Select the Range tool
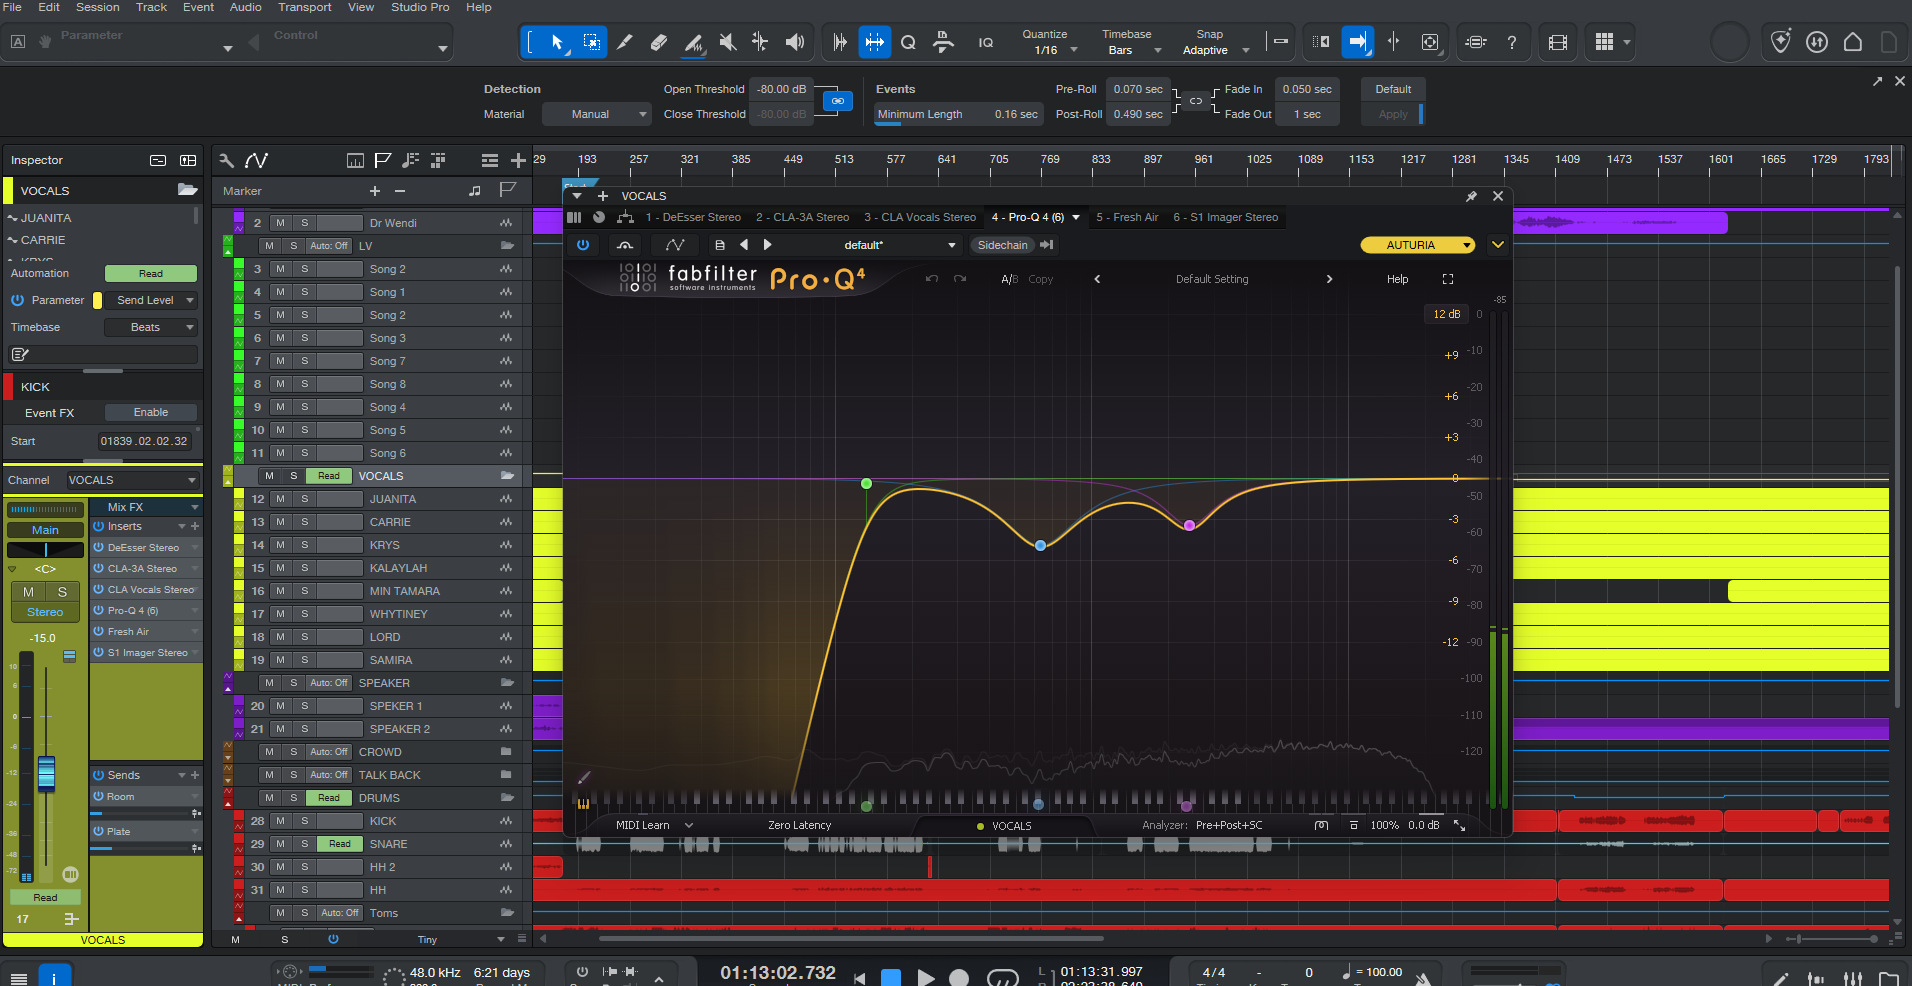 (x=592, y=42)
